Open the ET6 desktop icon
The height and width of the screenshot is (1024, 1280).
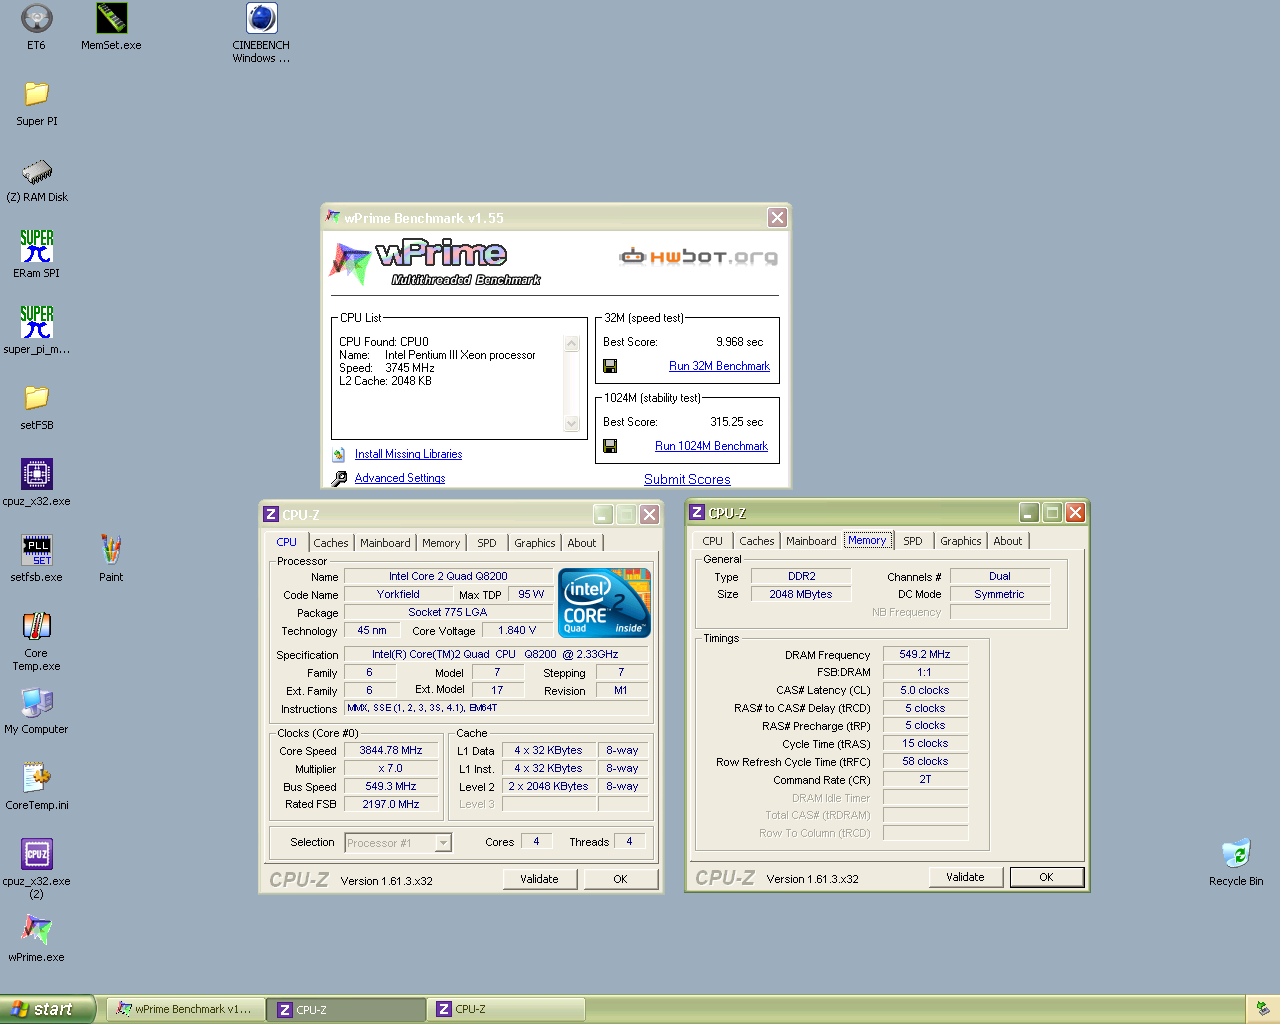[36, 27]
